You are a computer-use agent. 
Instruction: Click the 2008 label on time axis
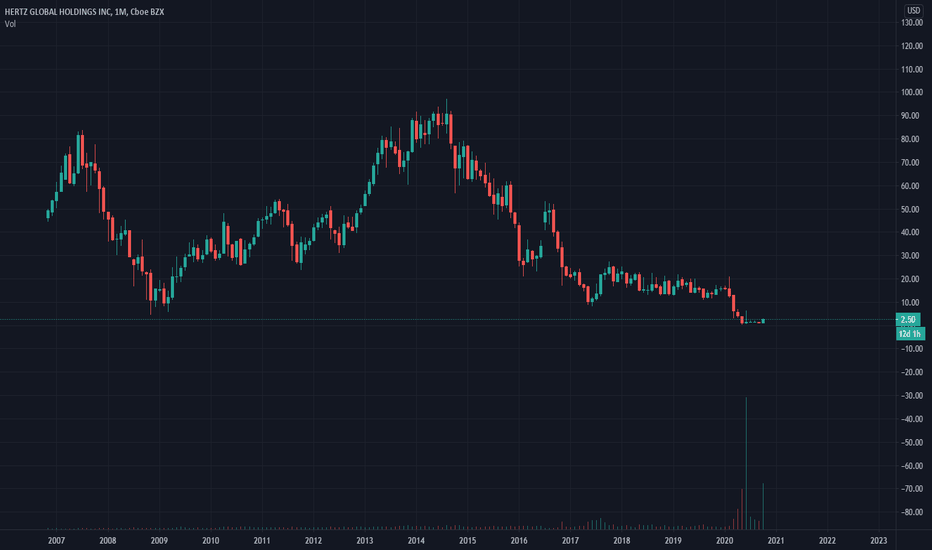pos(108,540)
